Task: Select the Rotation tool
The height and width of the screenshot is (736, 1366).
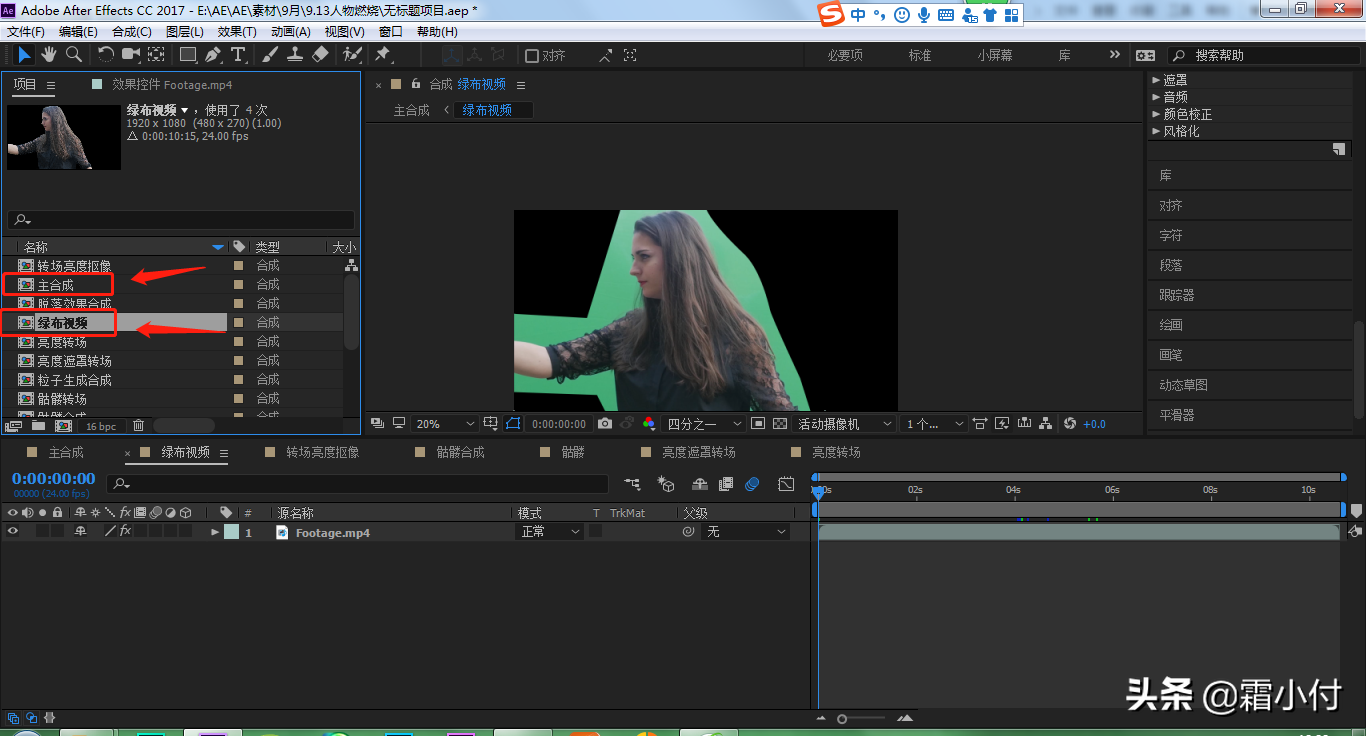Action: 106,55
